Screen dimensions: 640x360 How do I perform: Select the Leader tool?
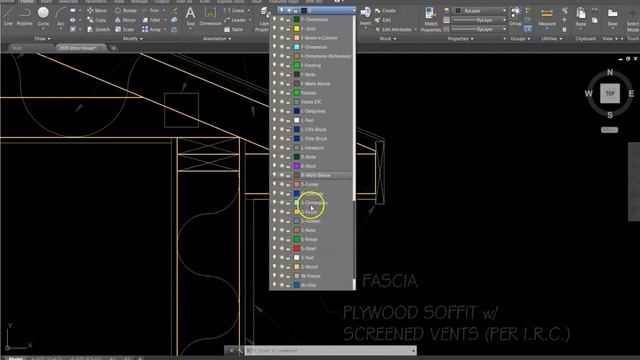[235, 20]
